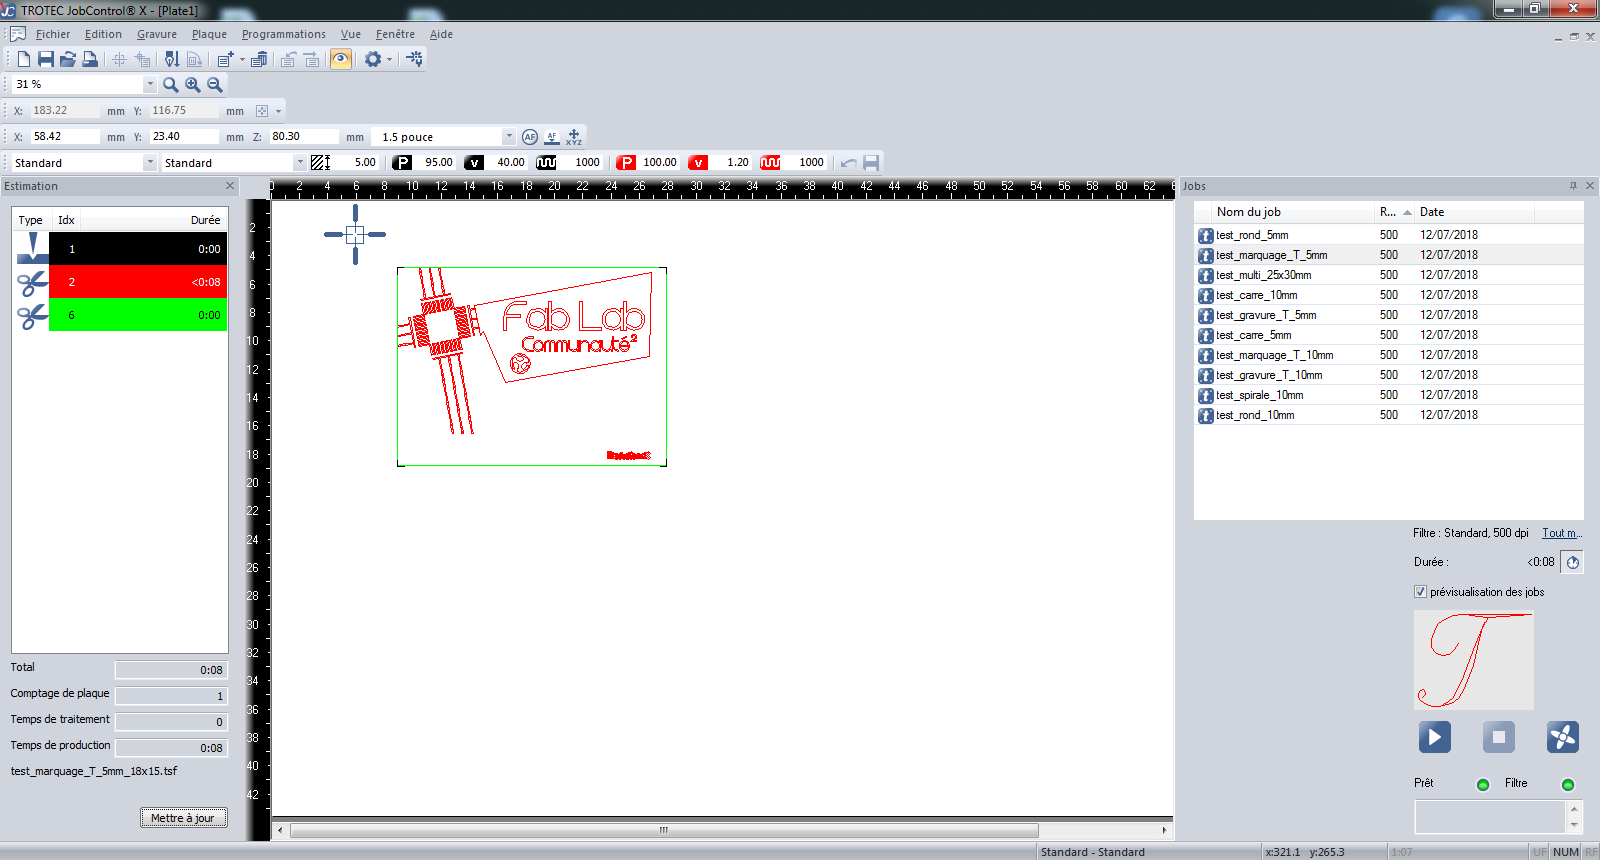Click the Tout m... link

(x=1560, y=533)
